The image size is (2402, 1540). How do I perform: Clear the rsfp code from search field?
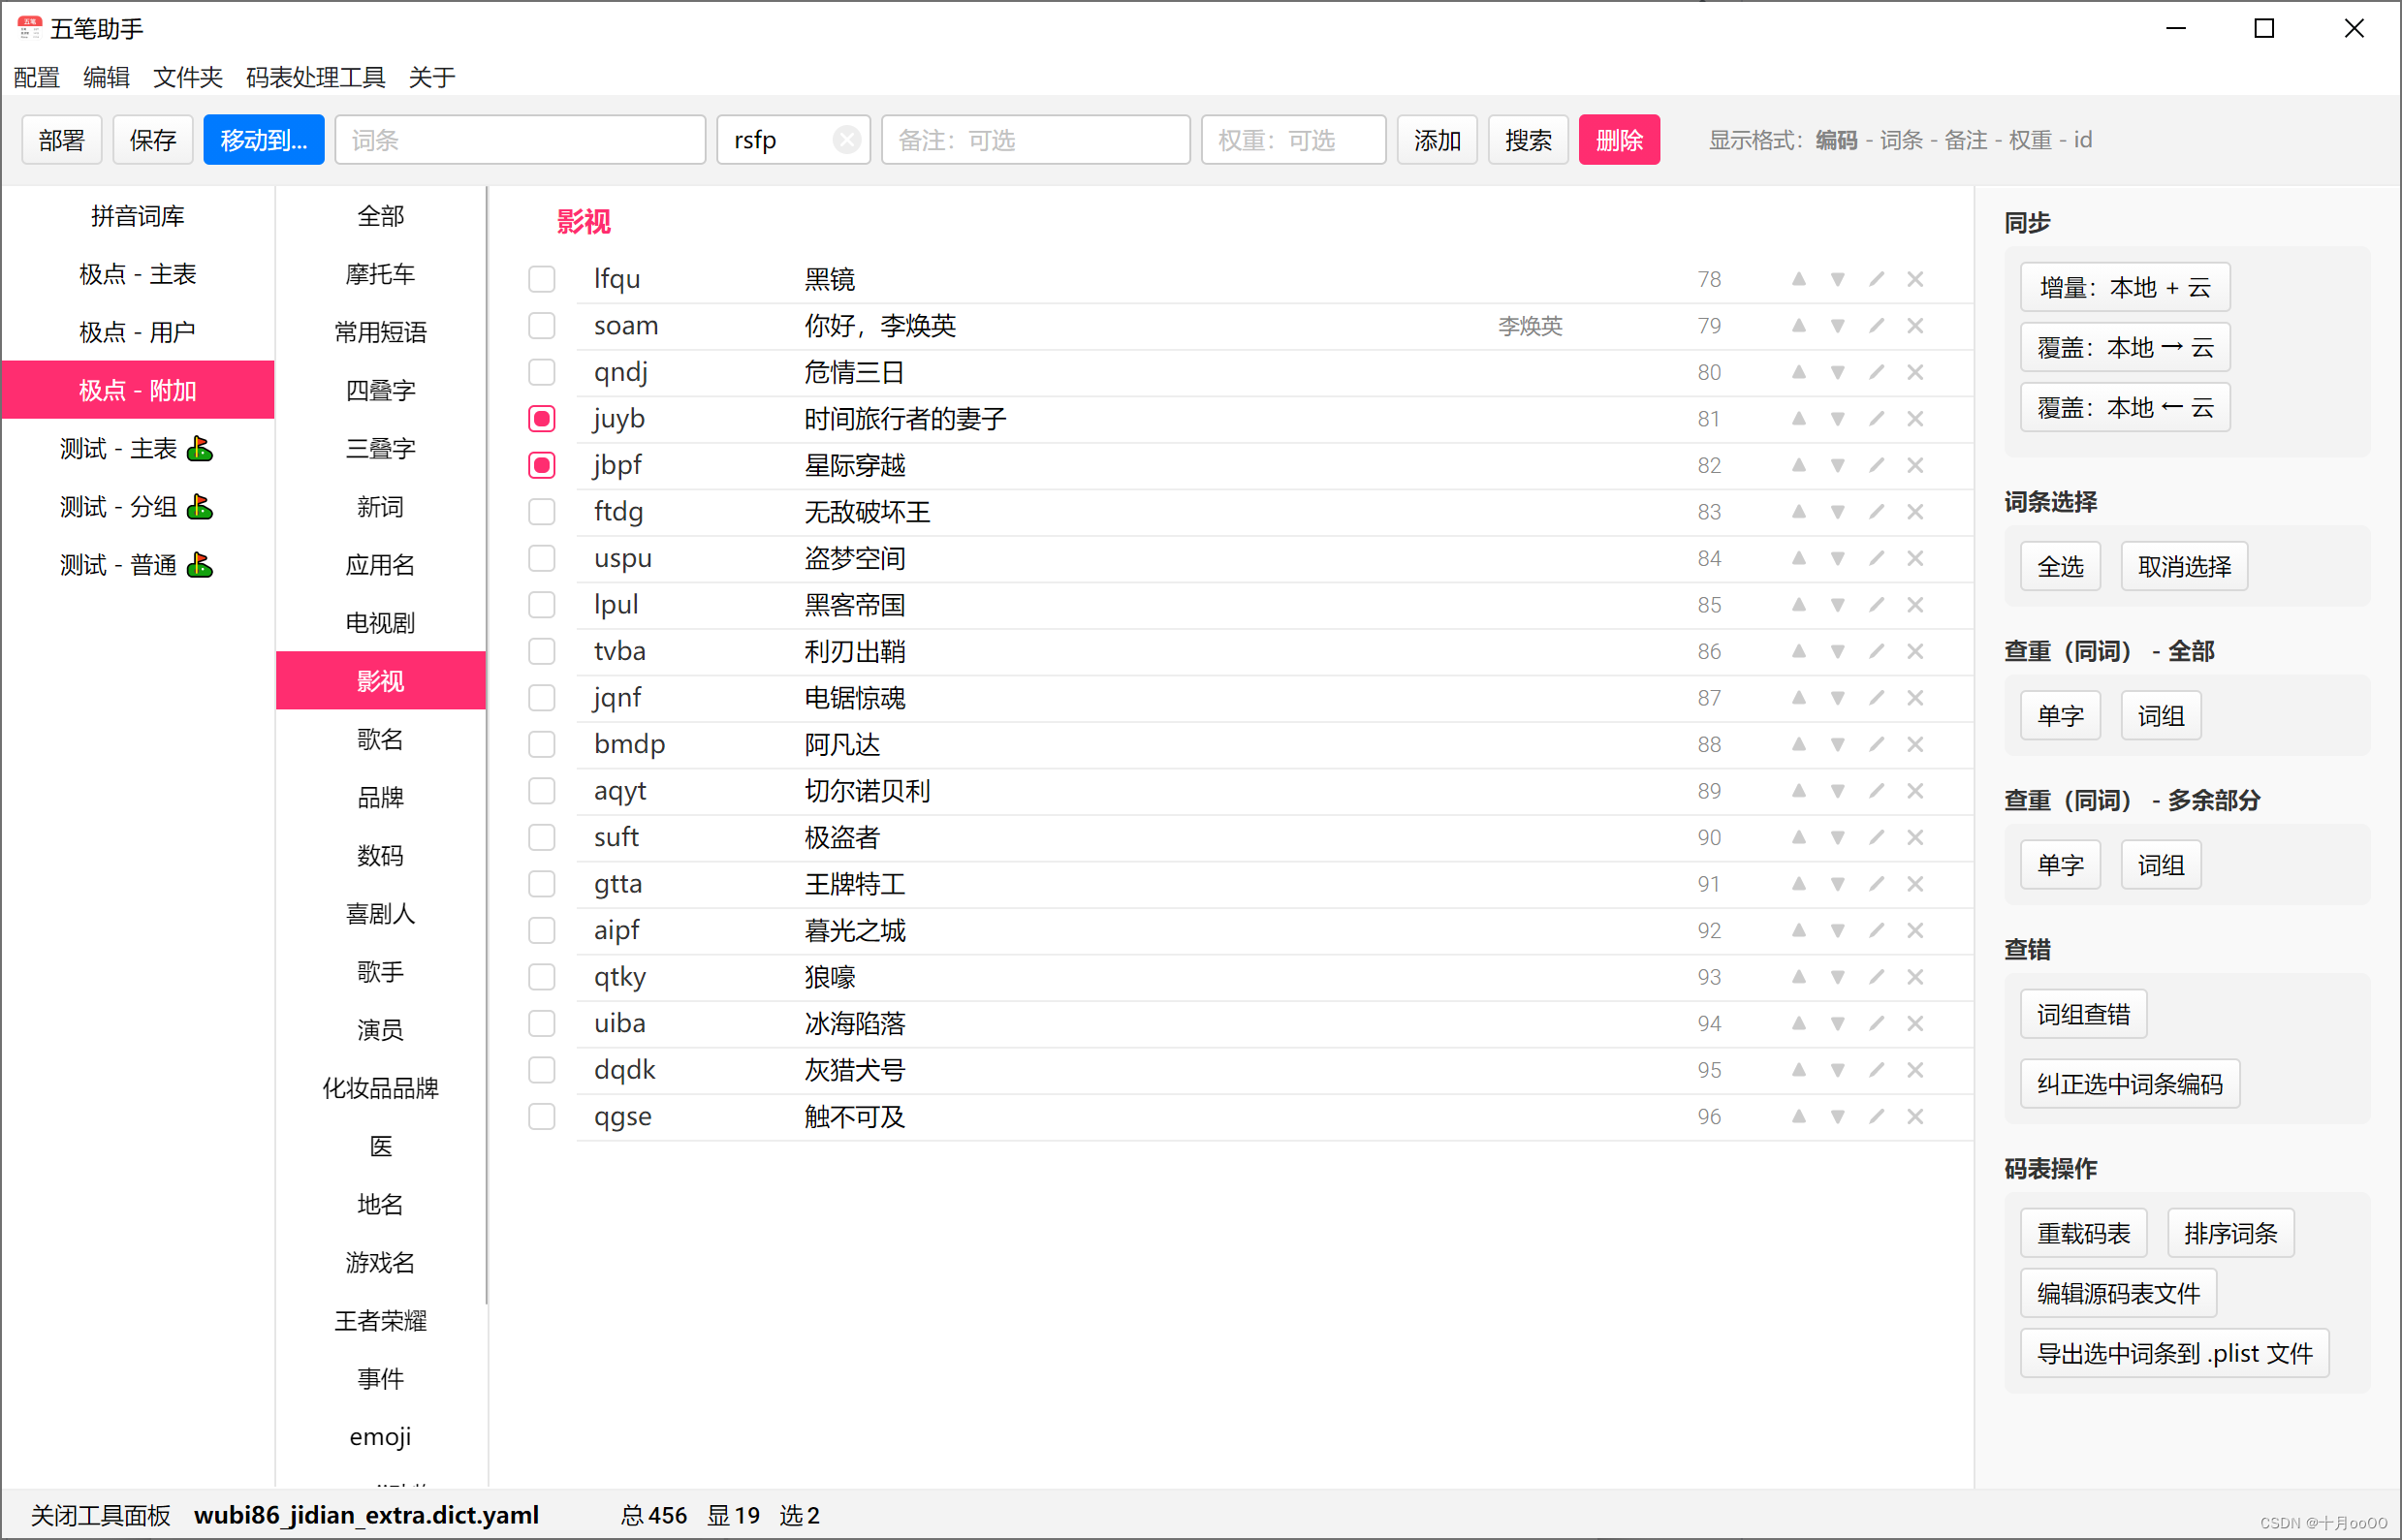click(847, 139)
